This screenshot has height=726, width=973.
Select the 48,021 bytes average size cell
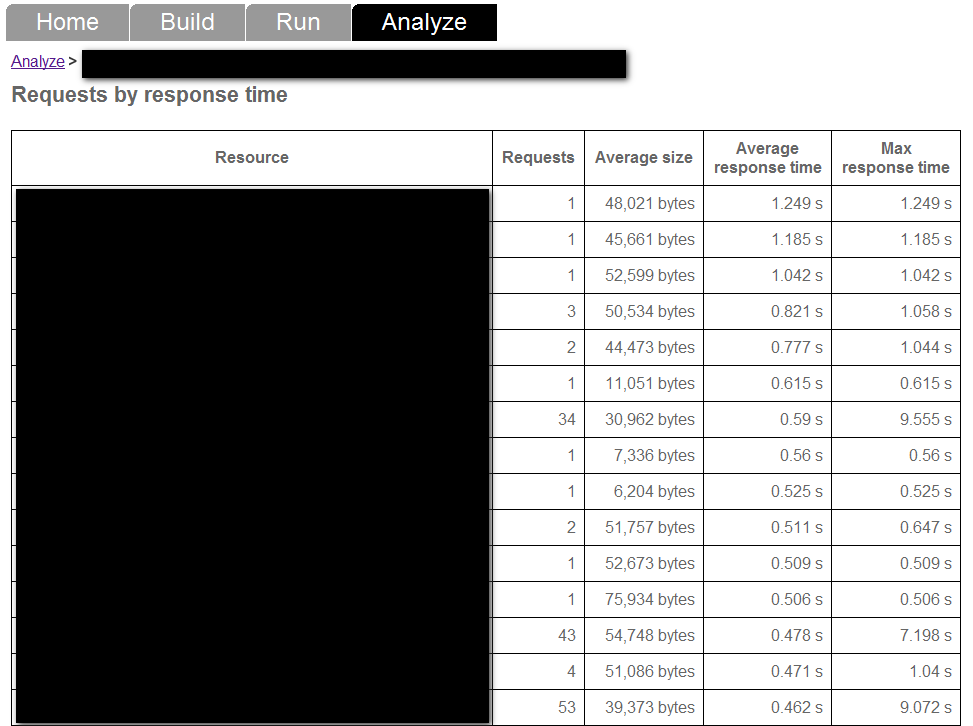click(x=649, y=204)
